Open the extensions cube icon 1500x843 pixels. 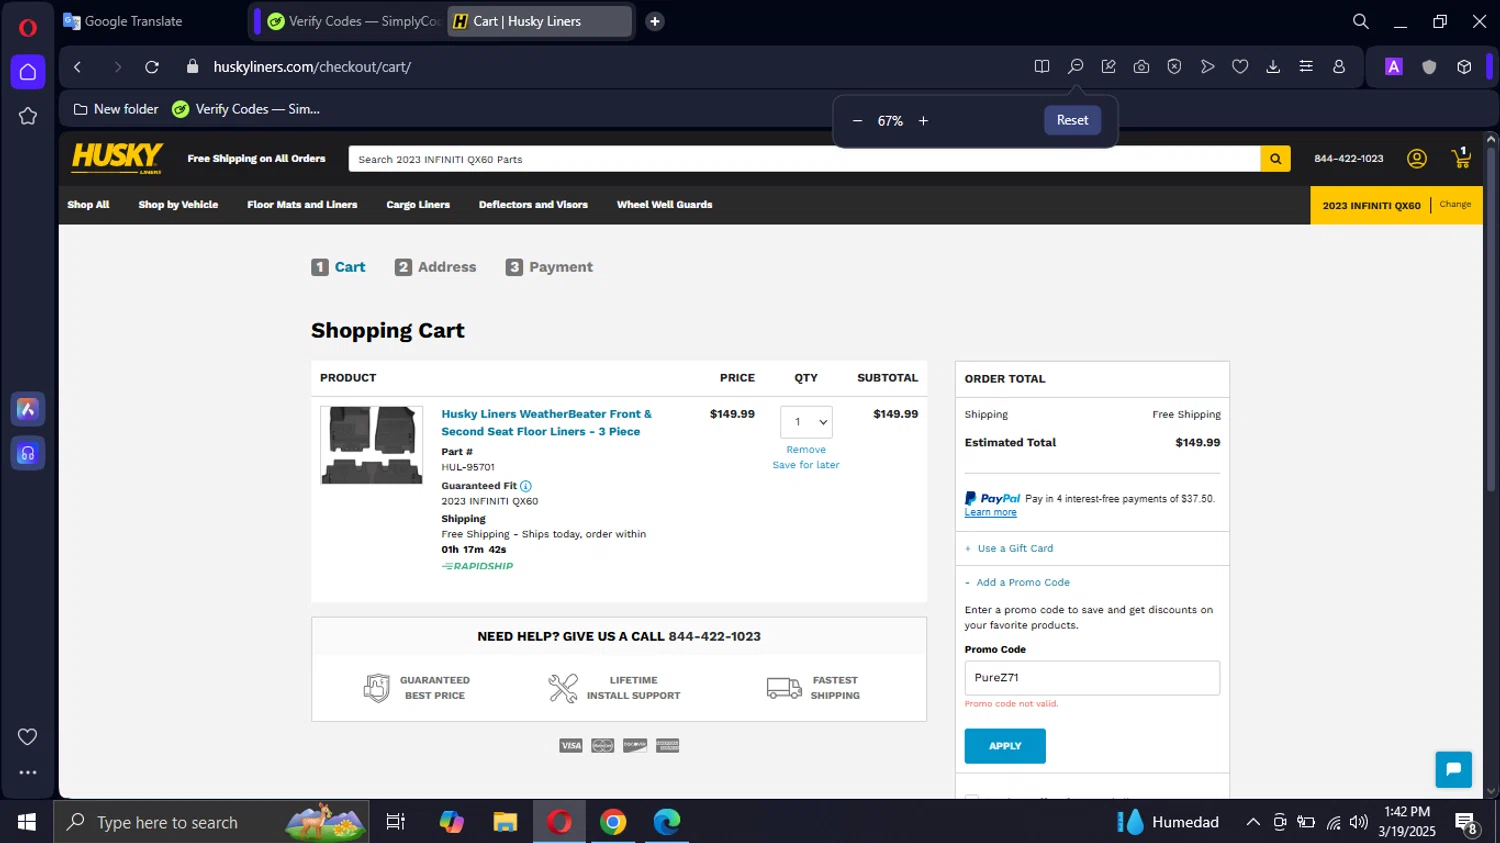click(x=1464, y=67)
